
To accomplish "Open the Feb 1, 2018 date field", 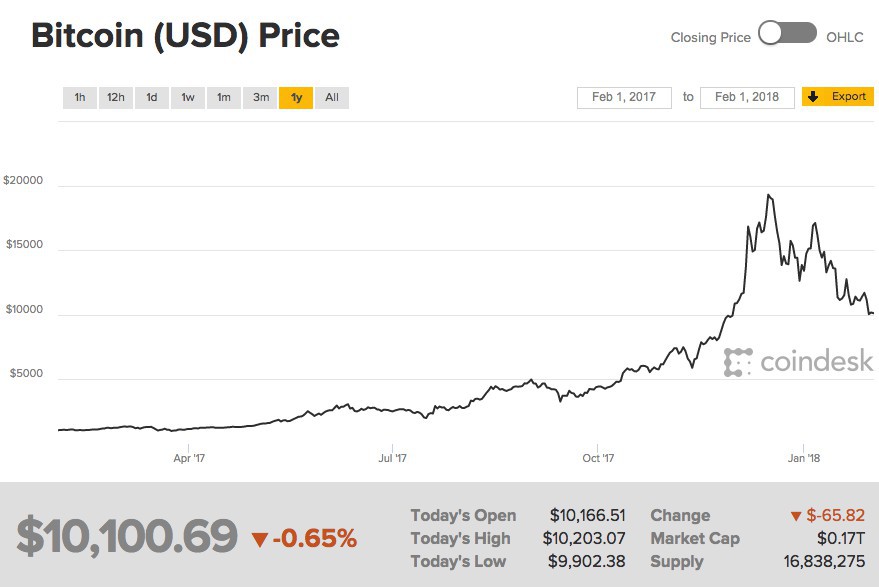I will click(746, 97).
